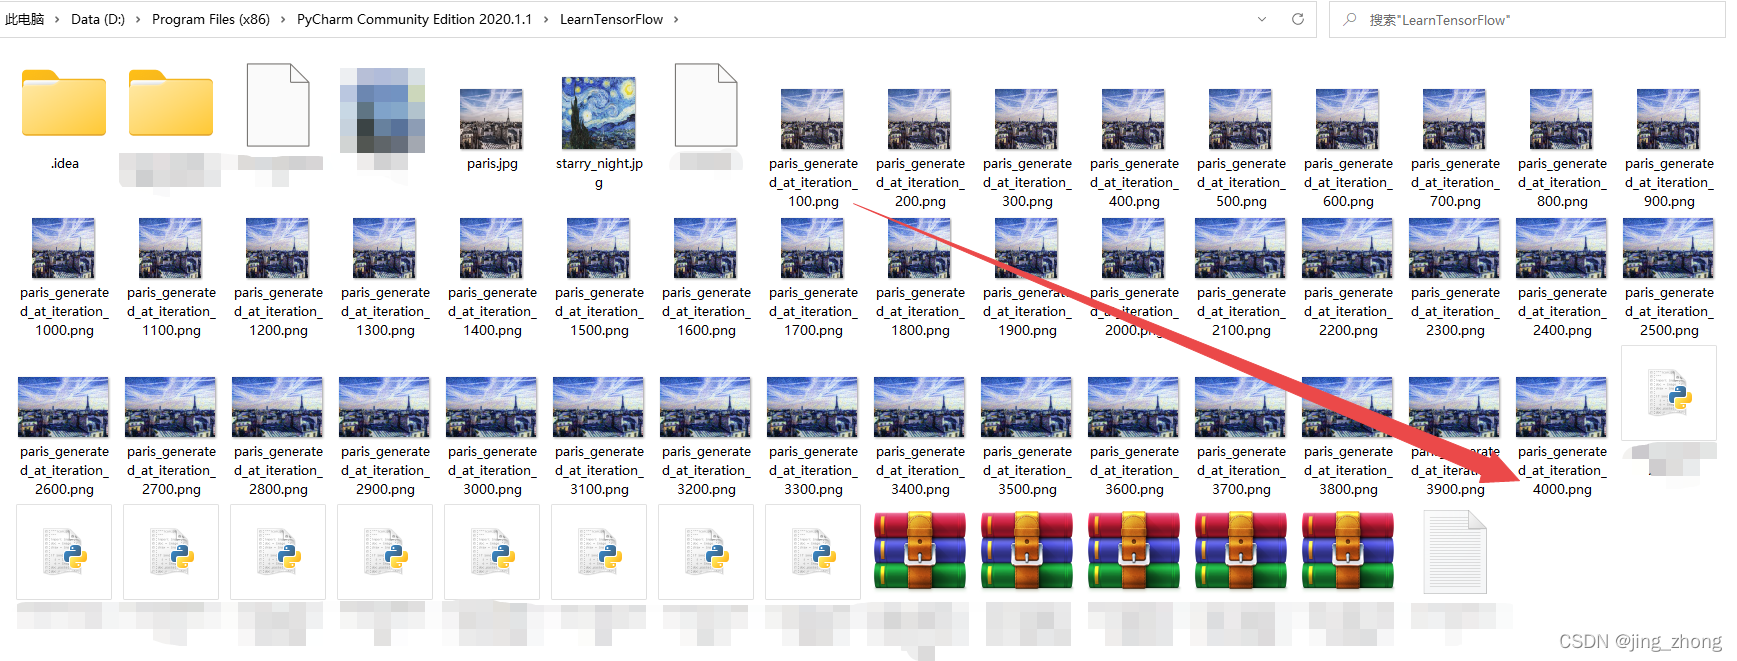Select paris_generated_at_iteration_600.png file

1348,148
